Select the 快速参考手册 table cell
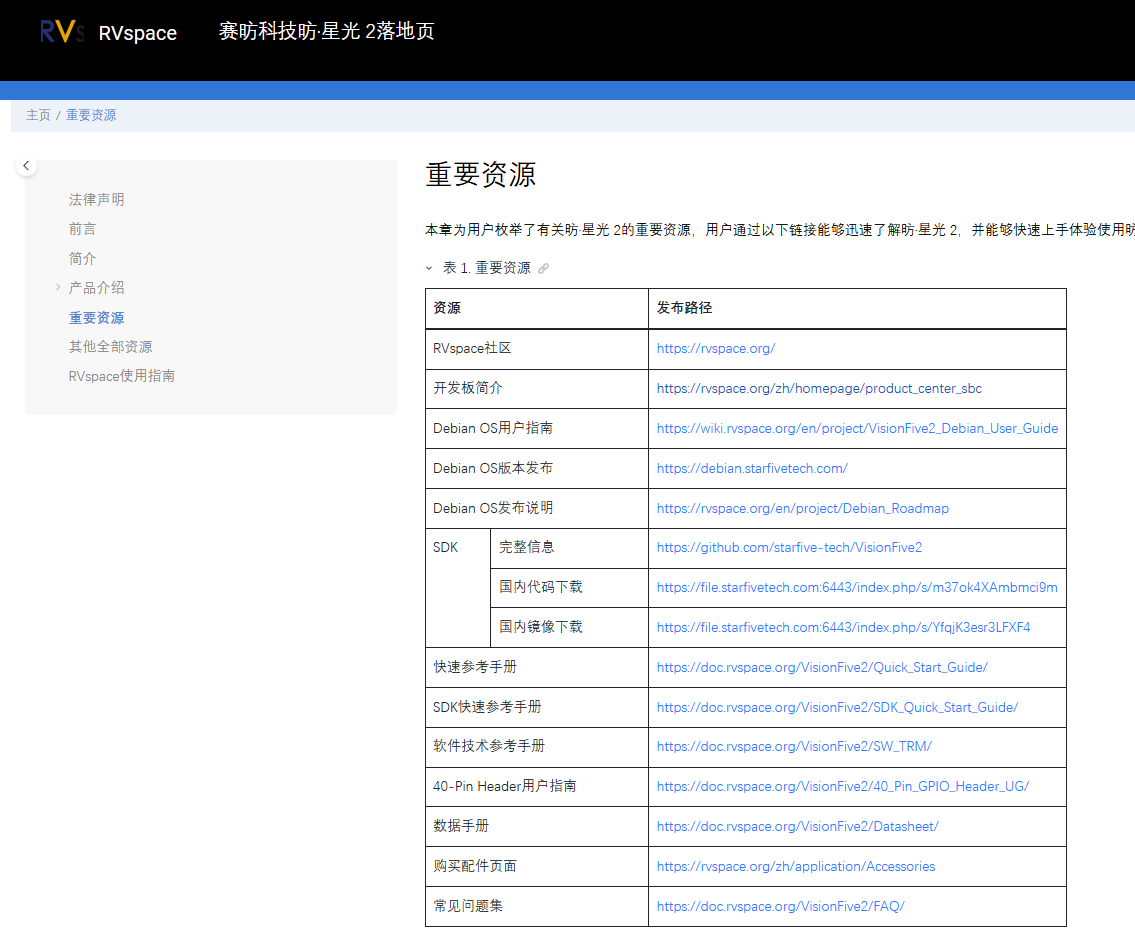 coord(537,668)
